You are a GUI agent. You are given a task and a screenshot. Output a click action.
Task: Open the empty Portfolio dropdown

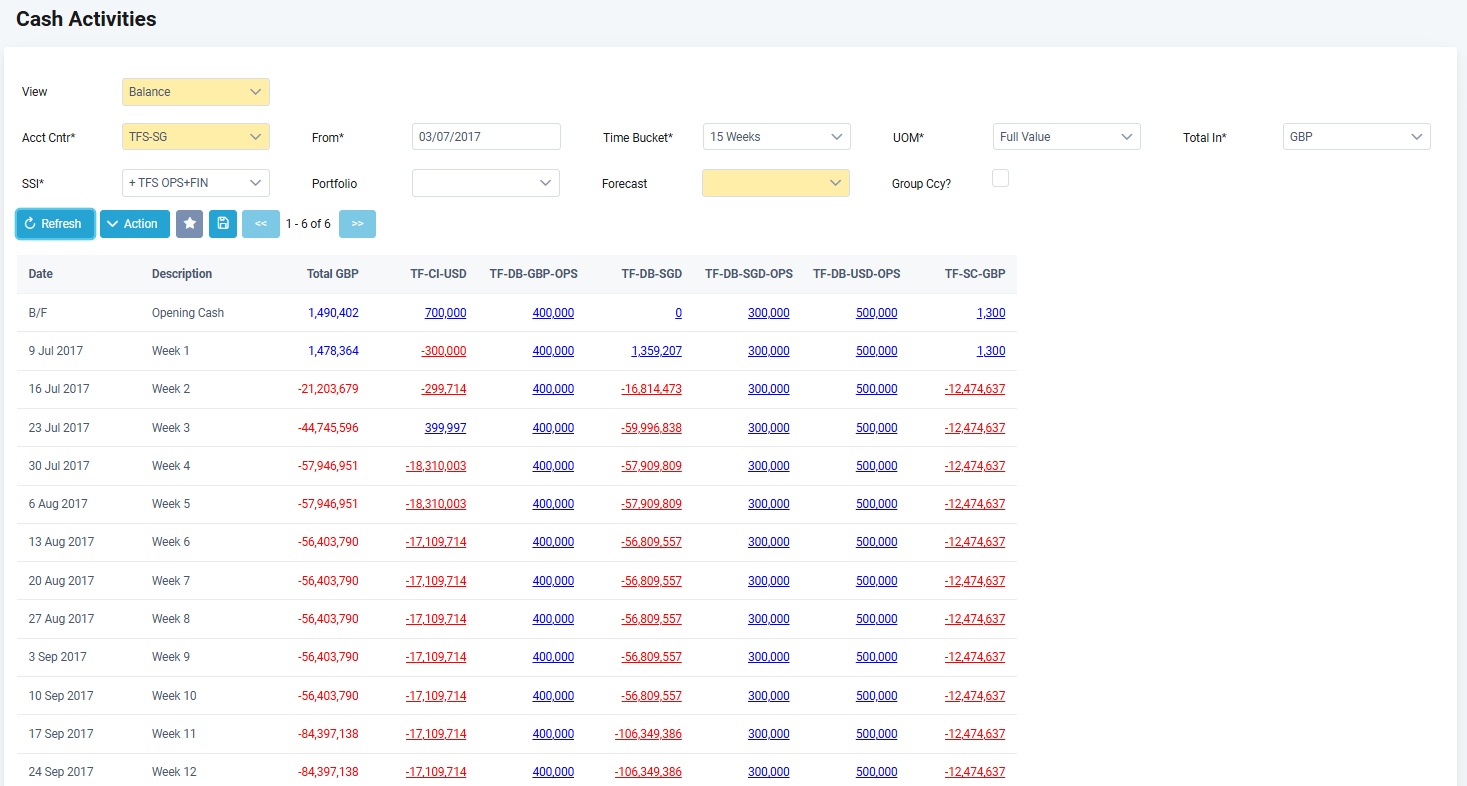click(486, 183)
